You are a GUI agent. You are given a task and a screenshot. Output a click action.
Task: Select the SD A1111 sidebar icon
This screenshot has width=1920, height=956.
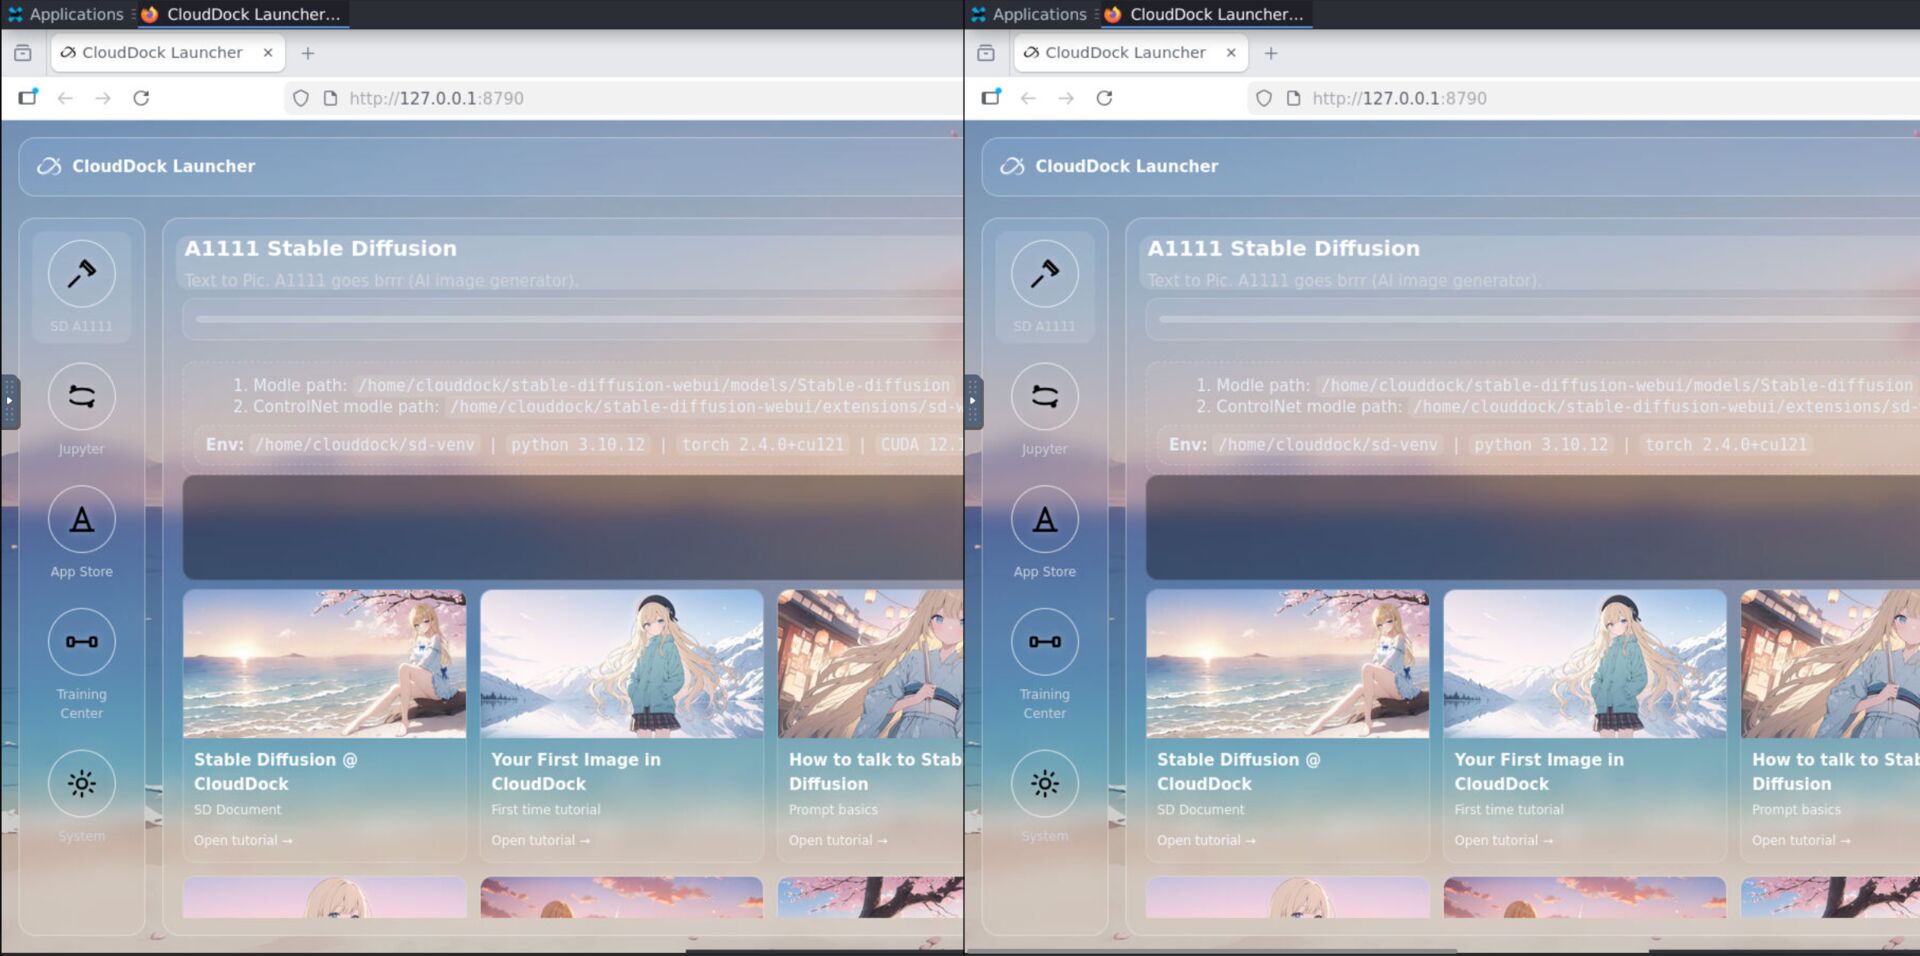click(82, 274)
